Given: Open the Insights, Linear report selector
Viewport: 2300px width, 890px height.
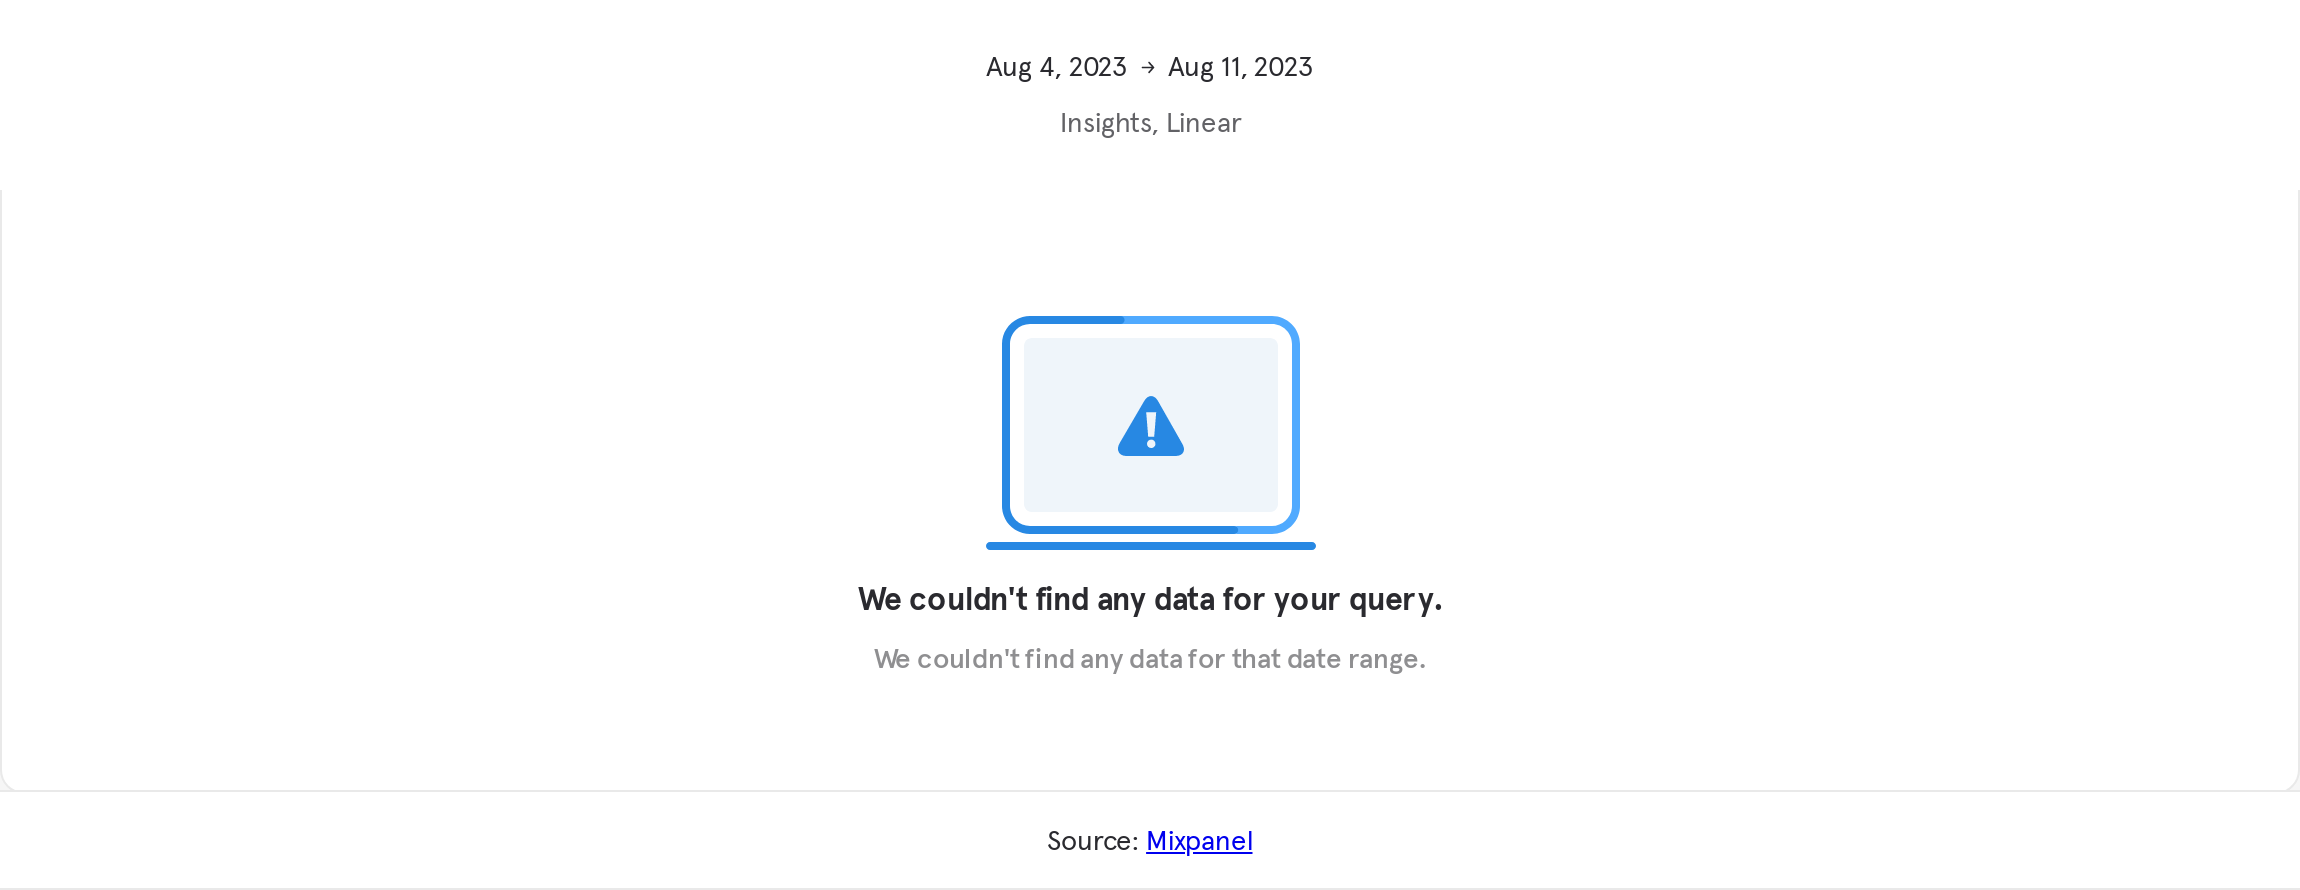Looking at the screenshot, I should click(x=1150, y=123).
